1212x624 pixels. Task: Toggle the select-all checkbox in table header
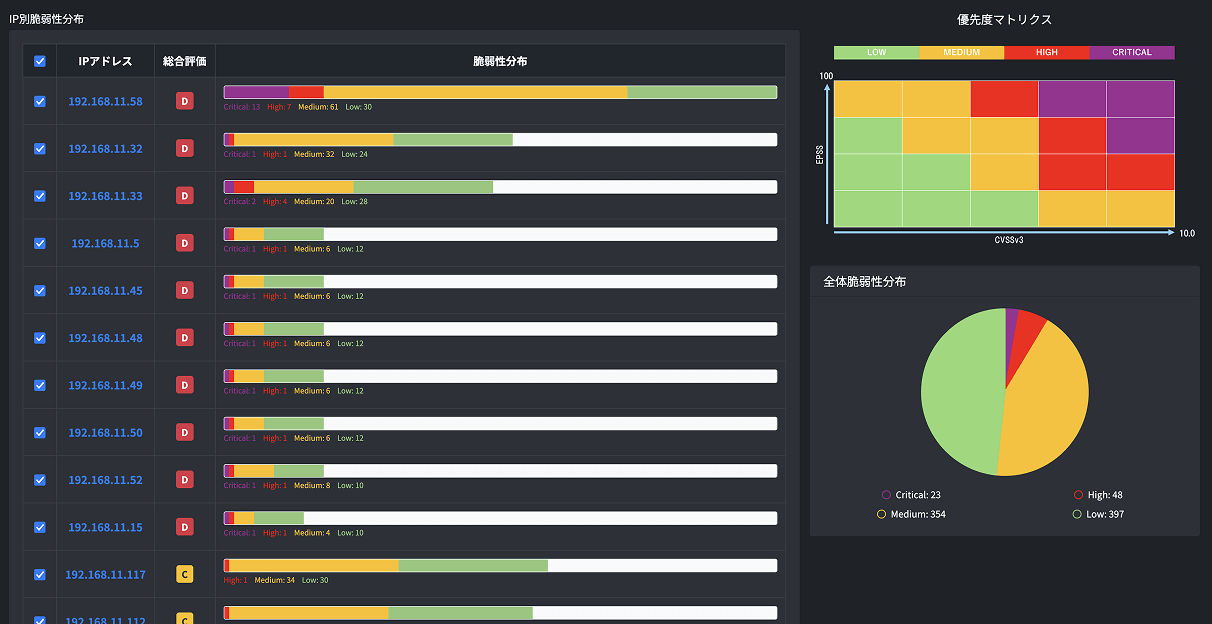pos(40,61)
